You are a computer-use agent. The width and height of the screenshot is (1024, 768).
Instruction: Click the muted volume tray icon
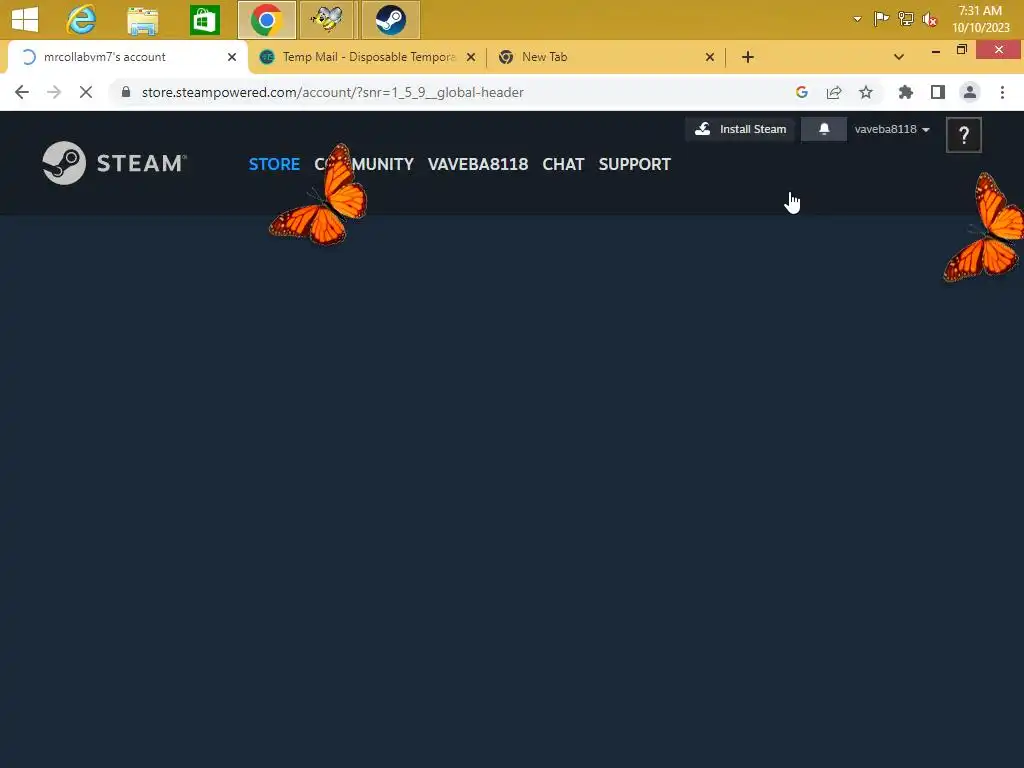(929, 20)
